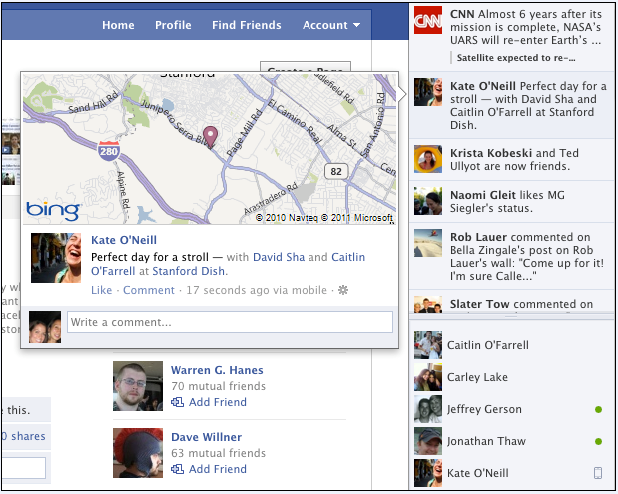Click the Write a comment field
Screen dimensions: 618x494
230,322
